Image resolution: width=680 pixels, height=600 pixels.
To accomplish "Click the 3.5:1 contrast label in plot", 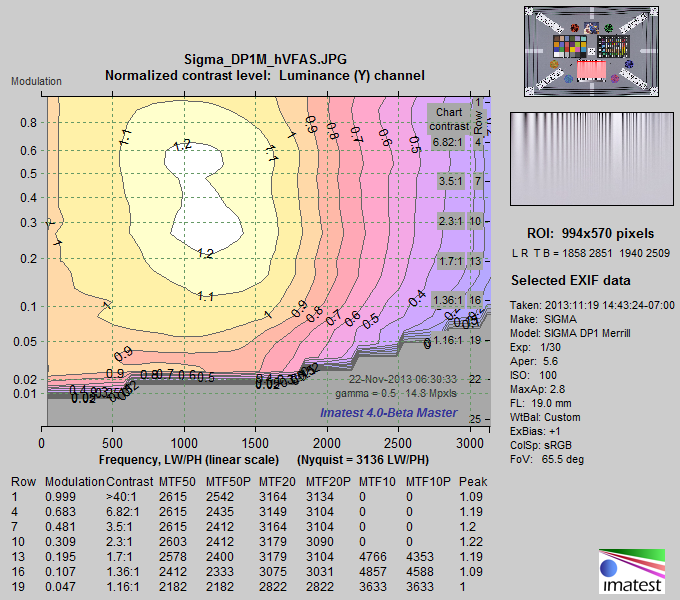I will click(x=451, y=181).
